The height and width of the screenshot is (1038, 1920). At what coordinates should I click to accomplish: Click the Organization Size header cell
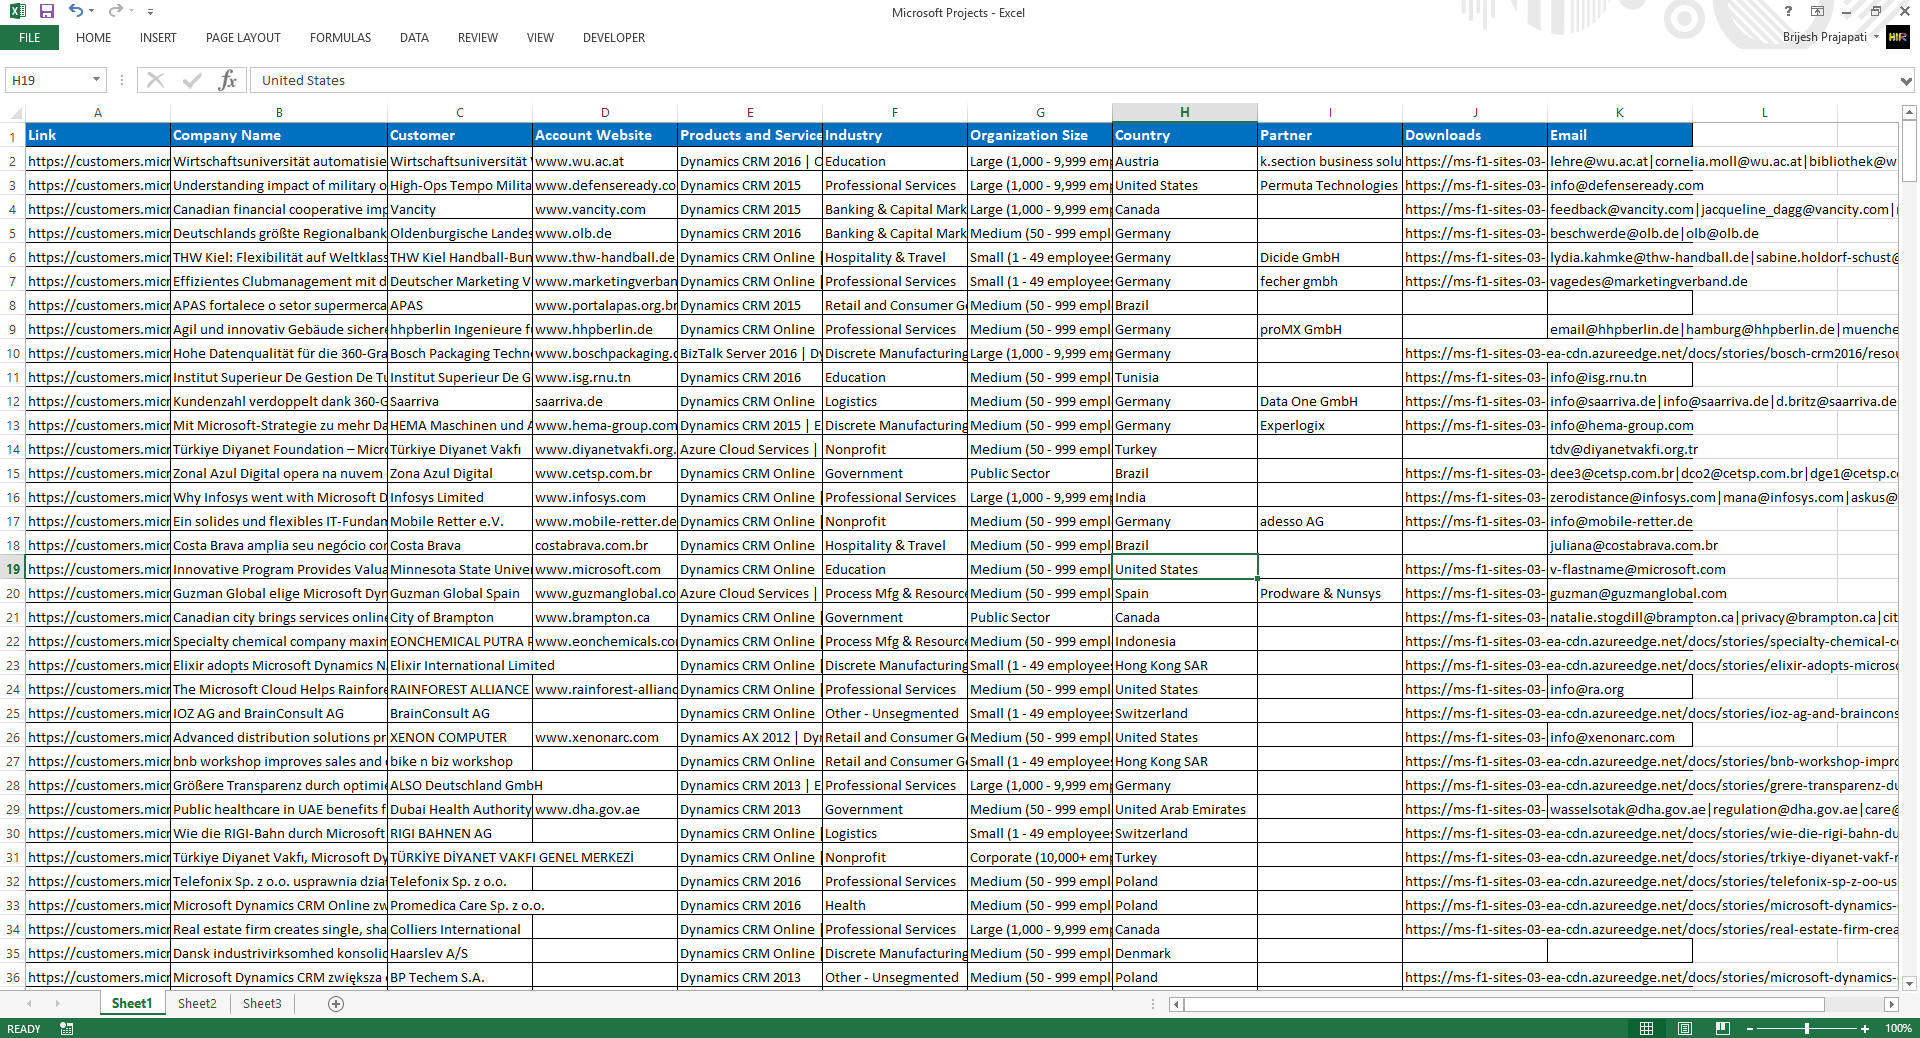[1040, 135]
